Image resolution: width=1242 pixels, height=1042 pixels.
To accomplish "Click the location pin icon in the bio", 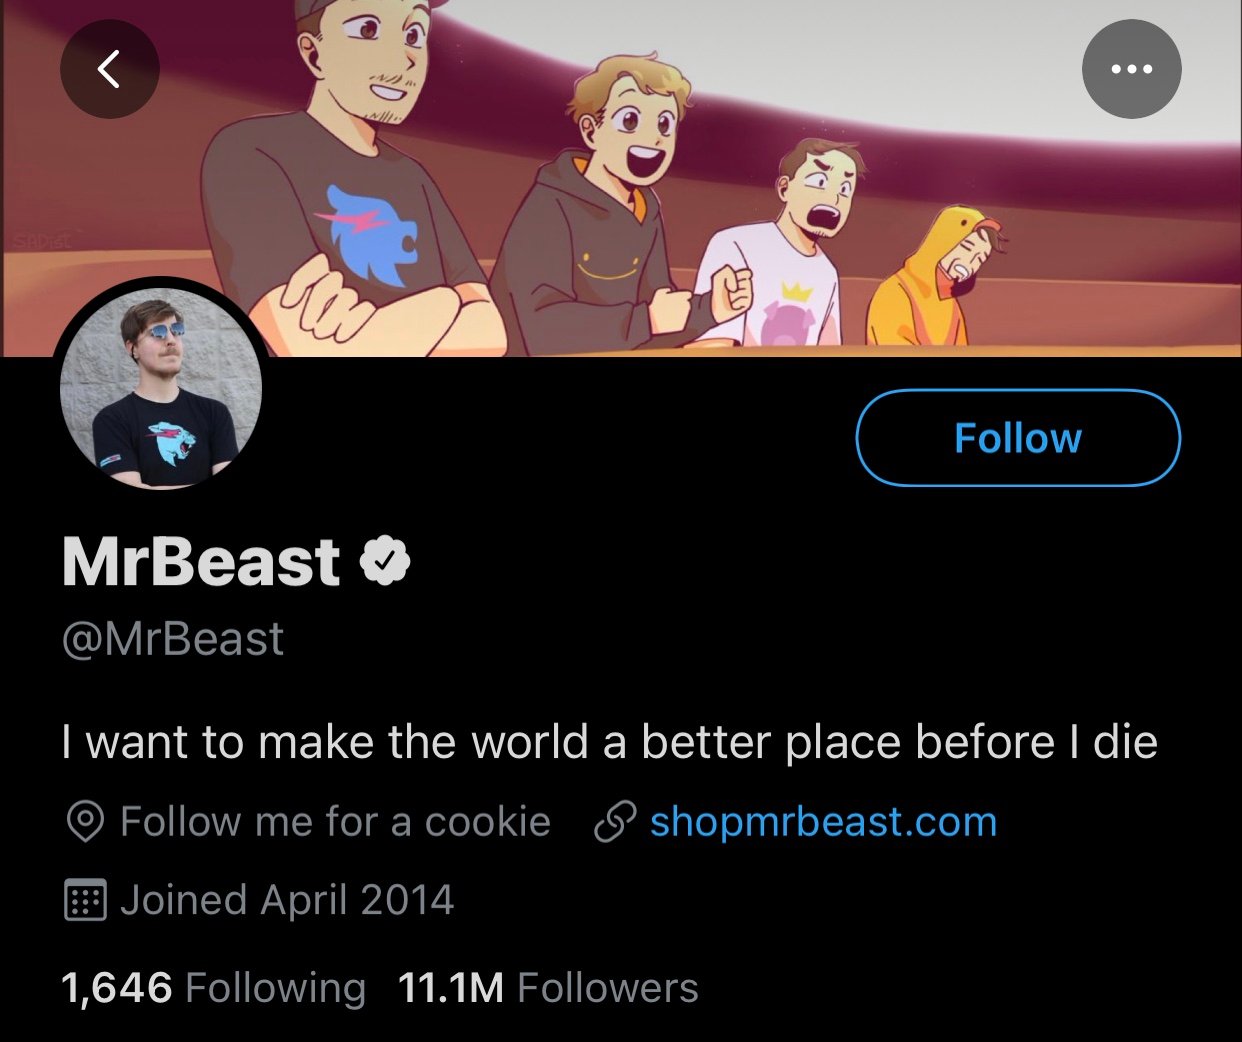I will 85,821.
